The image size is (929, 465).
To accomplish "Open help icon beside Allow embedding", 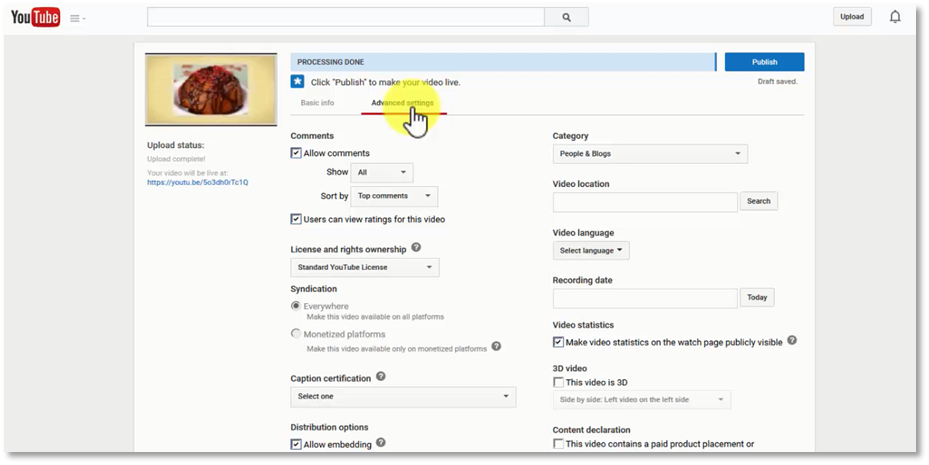I will [x=381, y=442].
